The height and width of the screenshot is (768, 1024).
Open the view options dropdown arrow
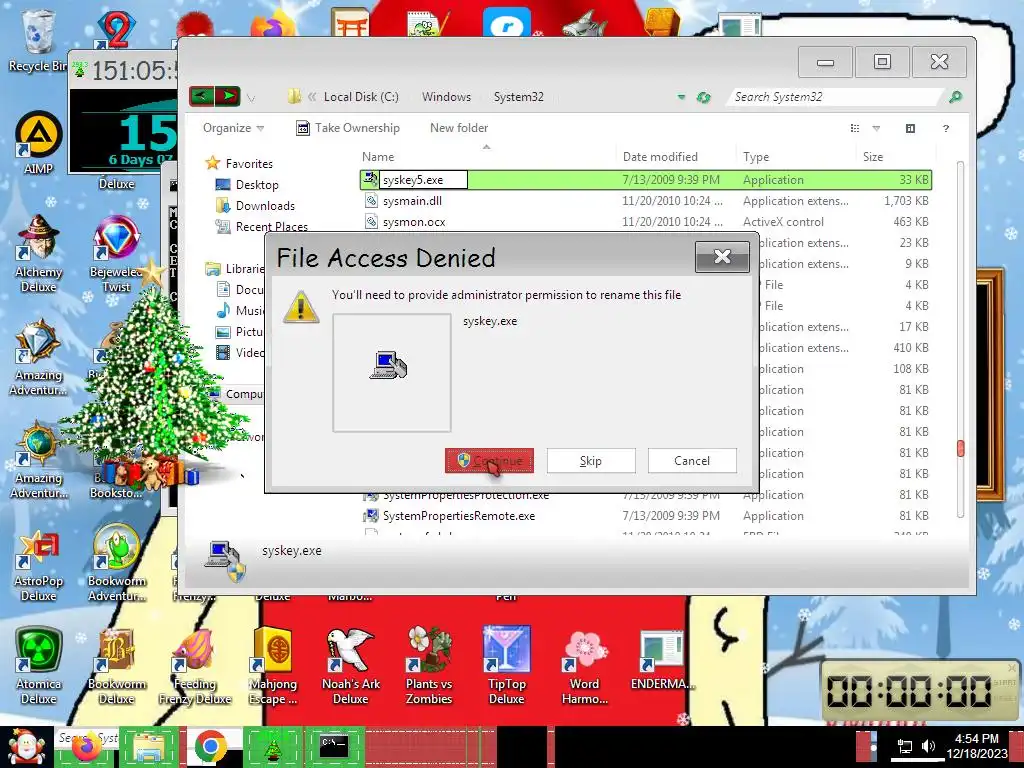click(x=876, y=129)
